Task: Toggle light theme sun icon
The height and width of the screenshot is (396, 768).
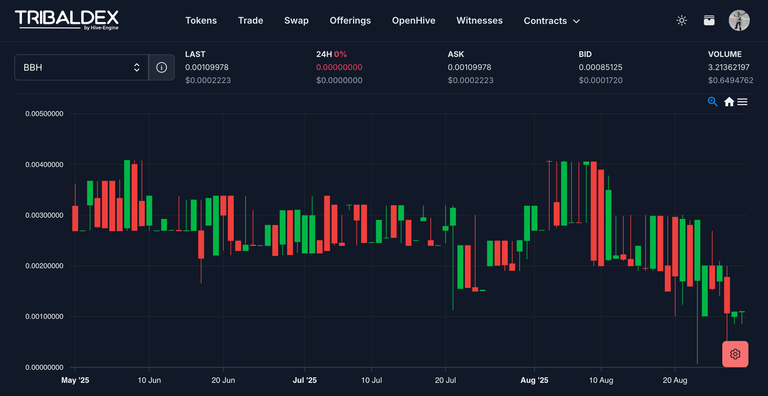Action: point(681,21)
